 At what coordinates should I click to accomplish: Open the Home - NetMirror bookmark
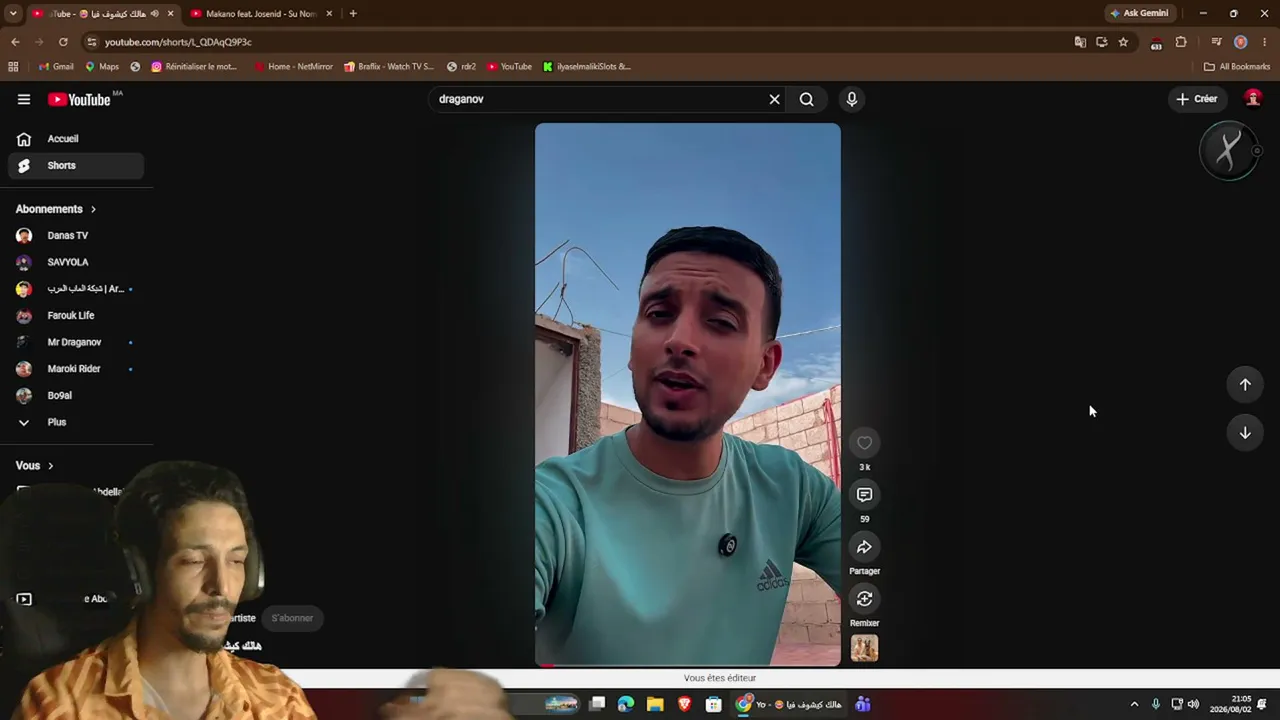[x=293, y=67]
